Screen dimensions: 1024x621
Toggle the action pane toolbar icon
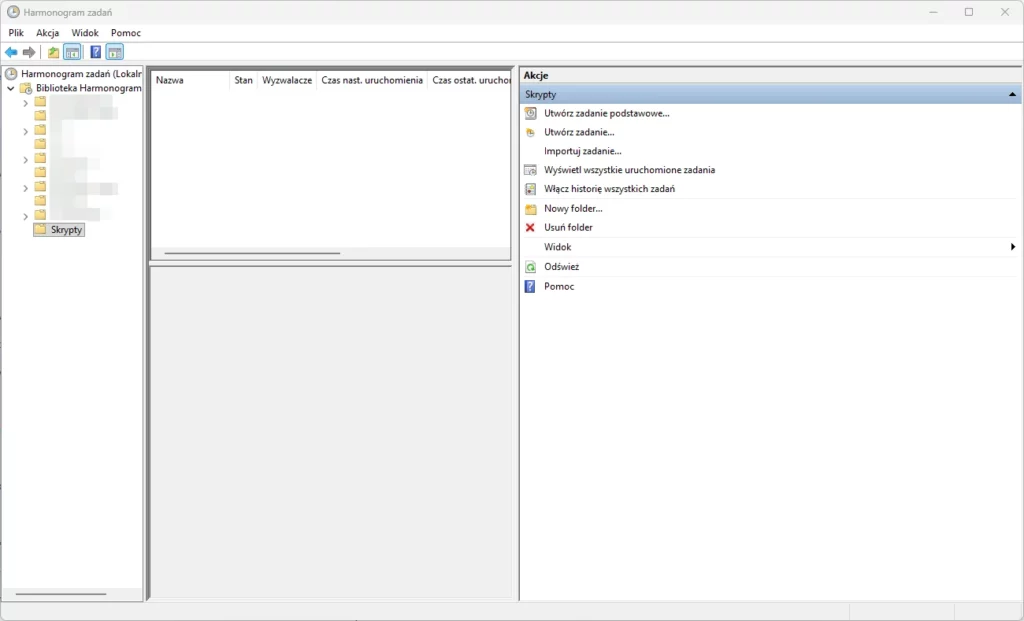[x=114, y=52]
